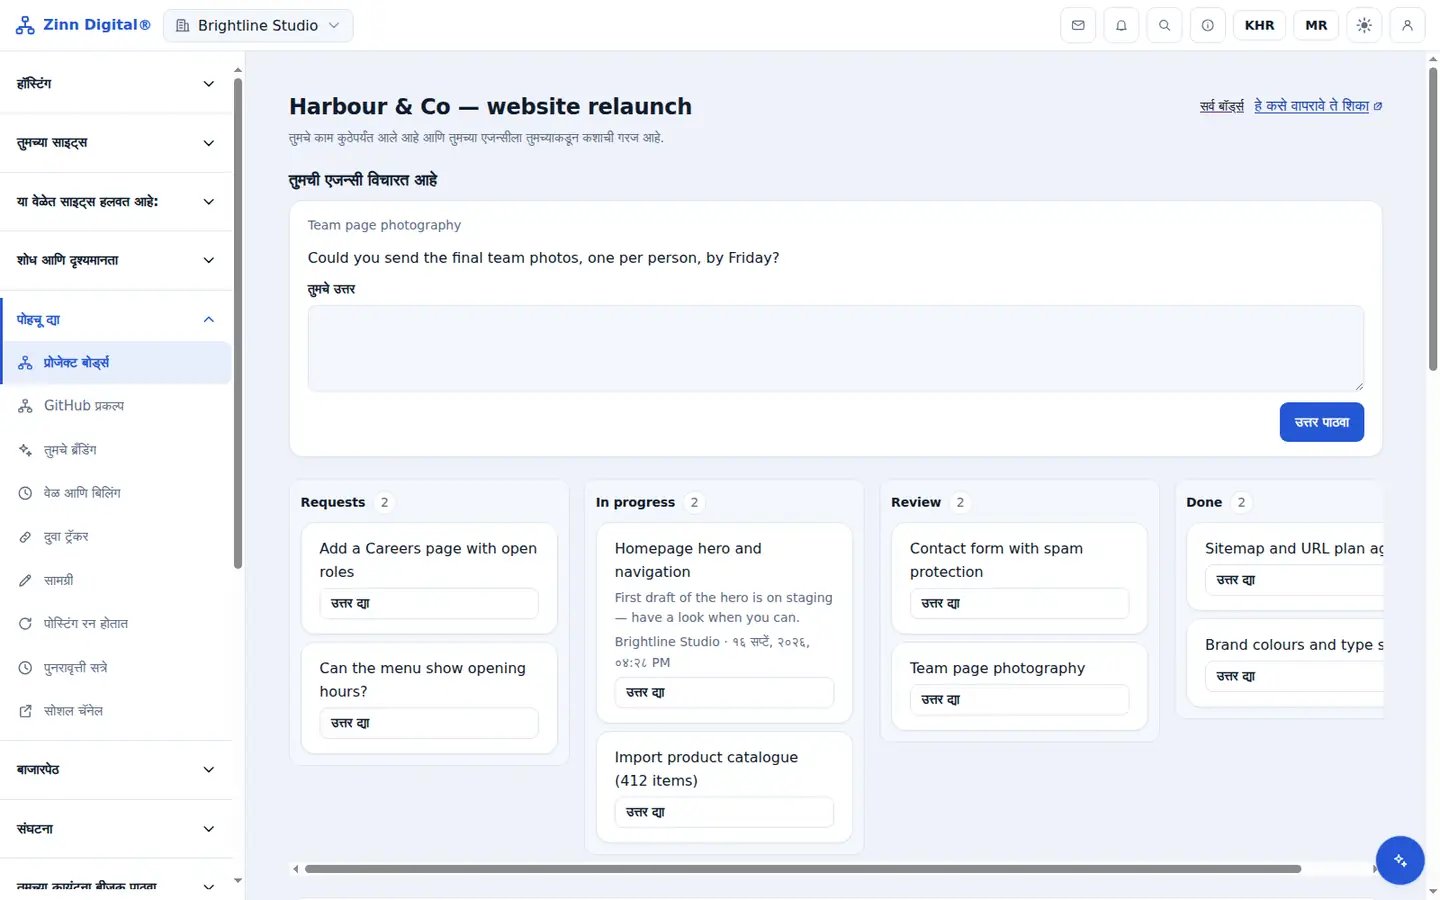Click the Done column title
1440x900 pixels.
[1204, 503]
